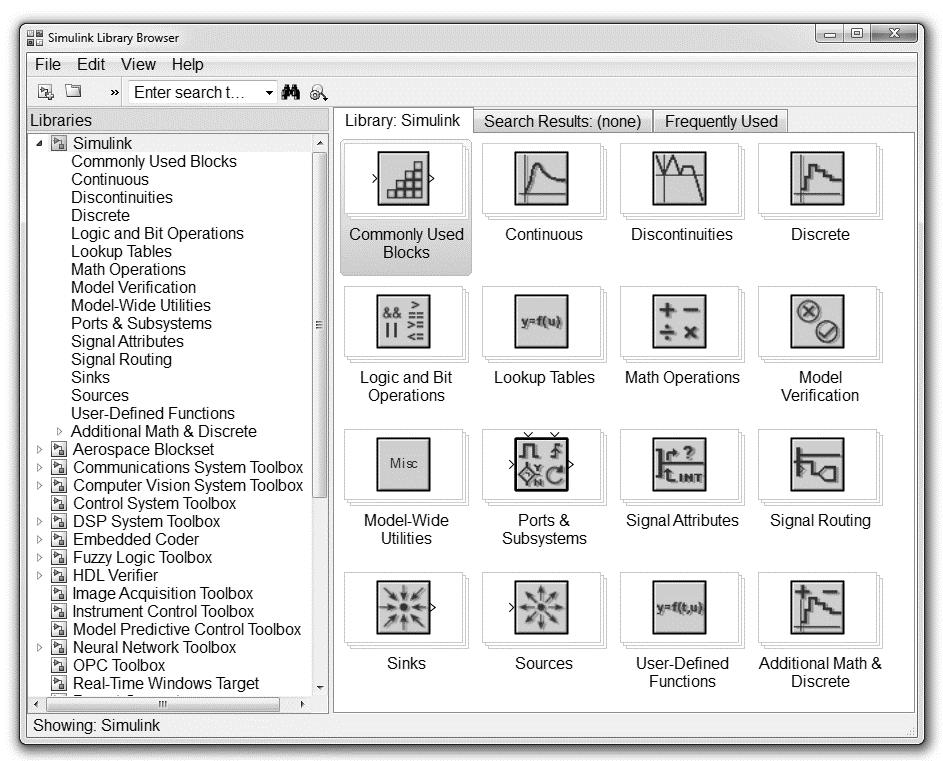Click the scroll down arrow in Libraries
Image resolution: width=943 pixels, height=761 pixels.
320,687
